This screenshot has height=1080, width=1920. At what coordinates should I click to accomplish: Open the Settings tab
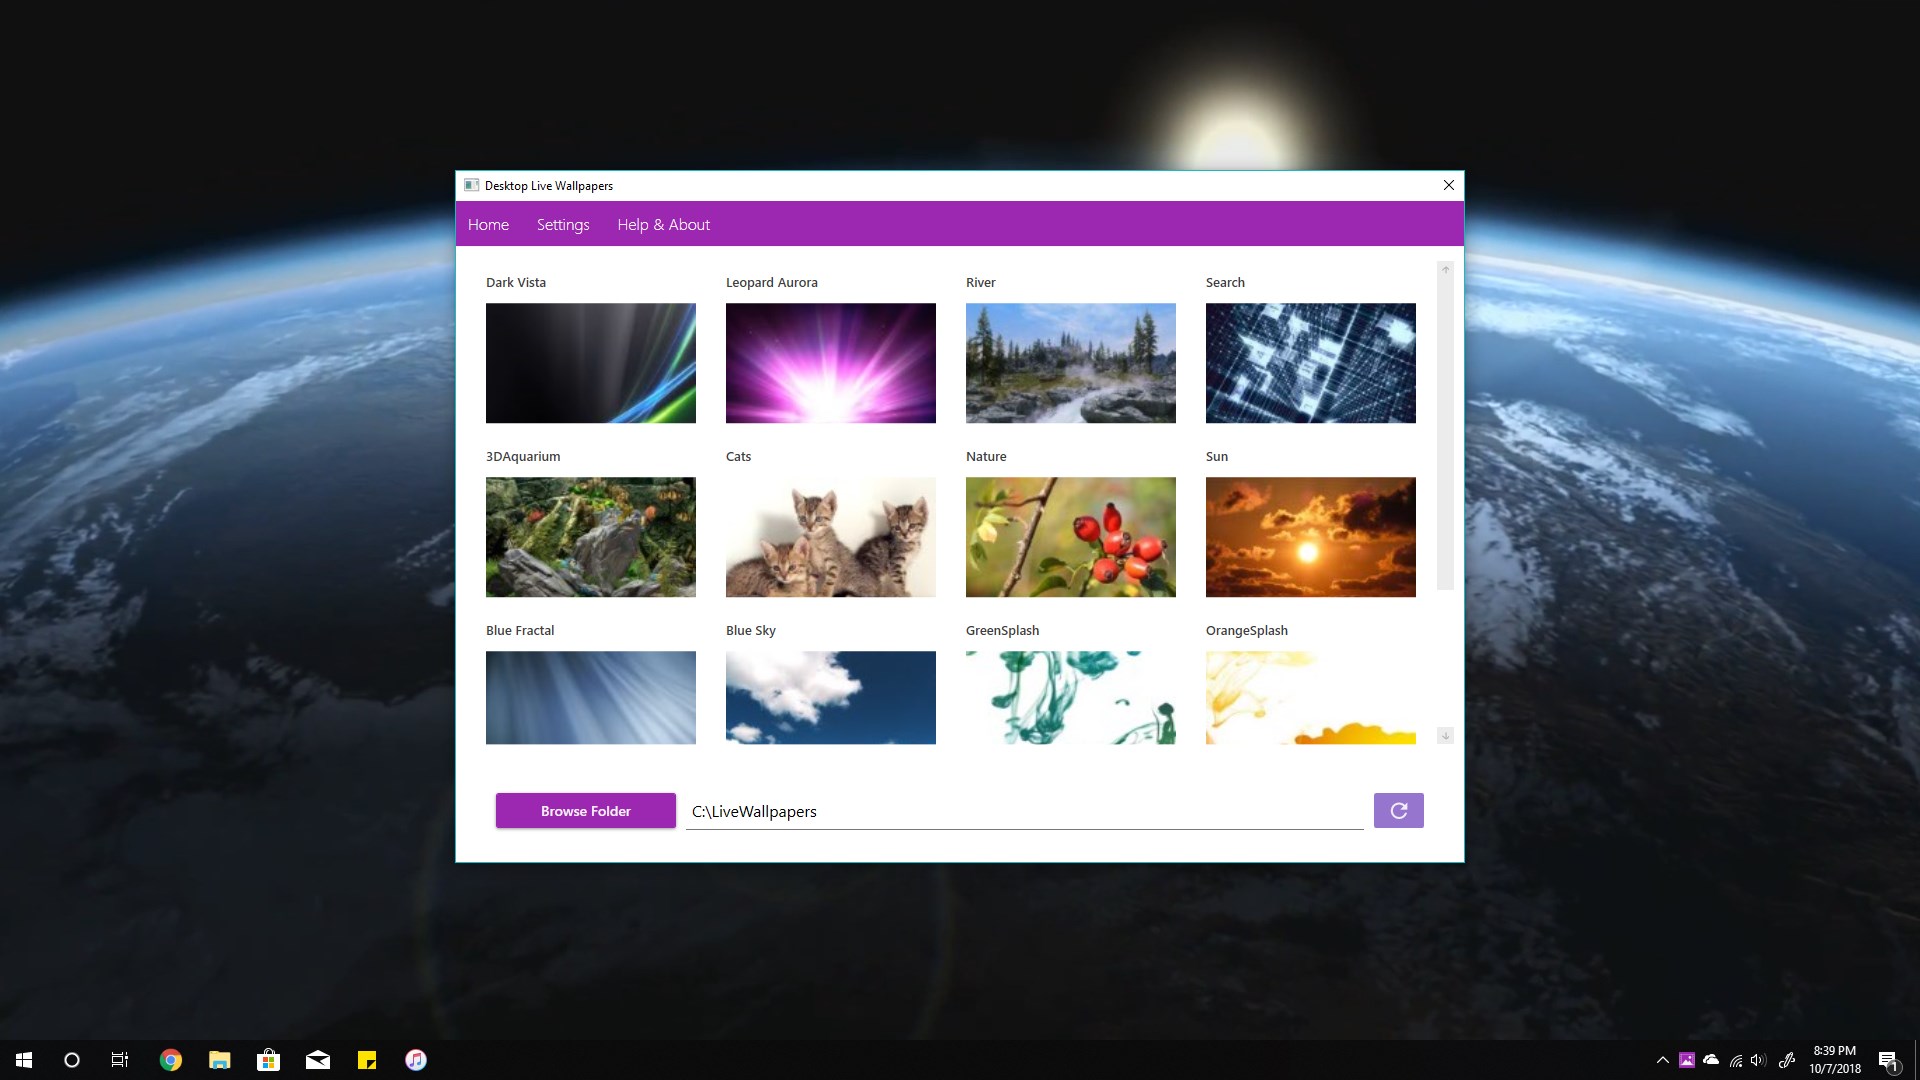click(x=563, y=223)
